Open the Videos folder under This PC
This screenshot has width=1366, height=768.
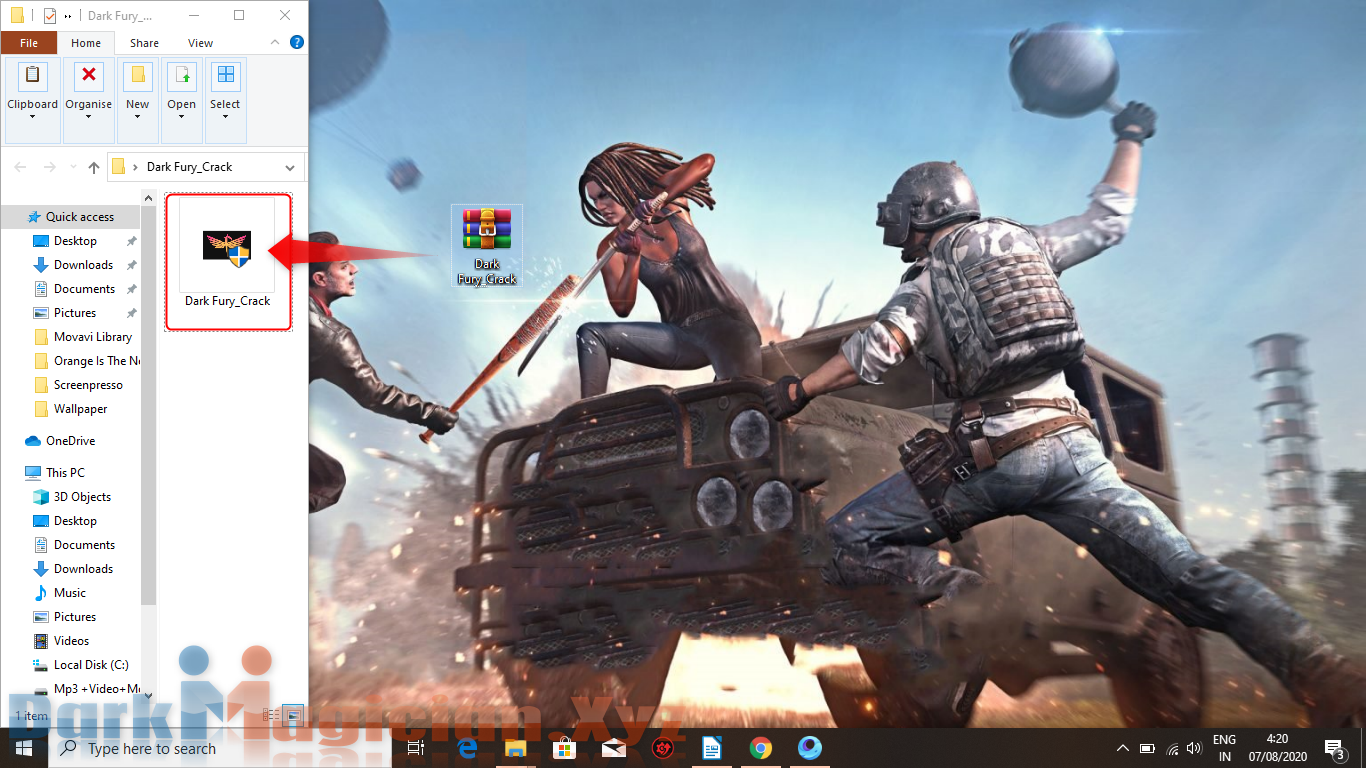pyautogui.click(x=71, y=641)
